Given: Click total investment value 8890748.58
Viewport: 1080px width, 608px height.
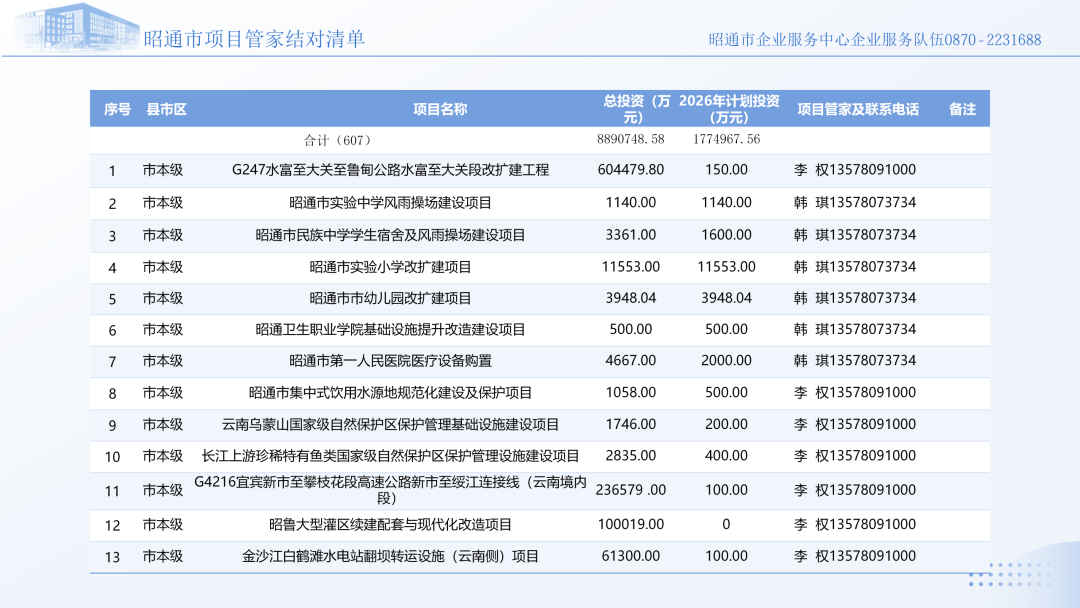Looking at the screenshot, I should click(631, 139).
